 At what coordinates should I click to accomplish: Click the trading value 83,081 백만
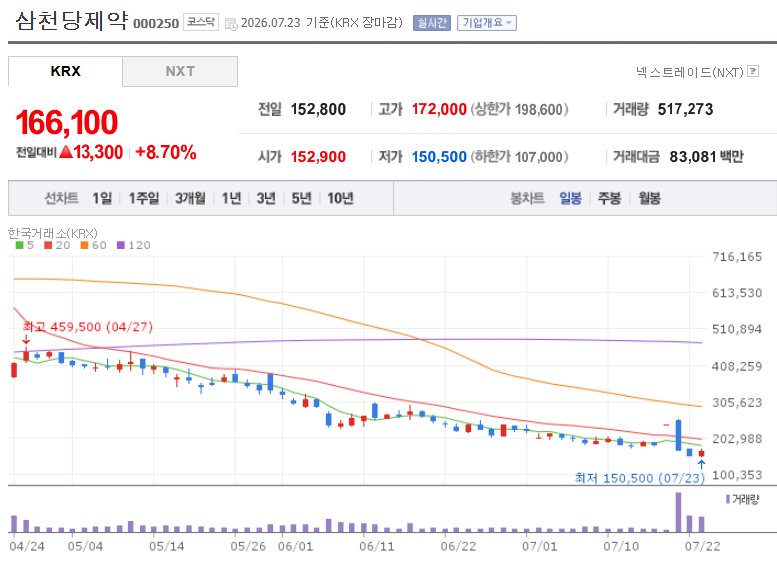707,157
